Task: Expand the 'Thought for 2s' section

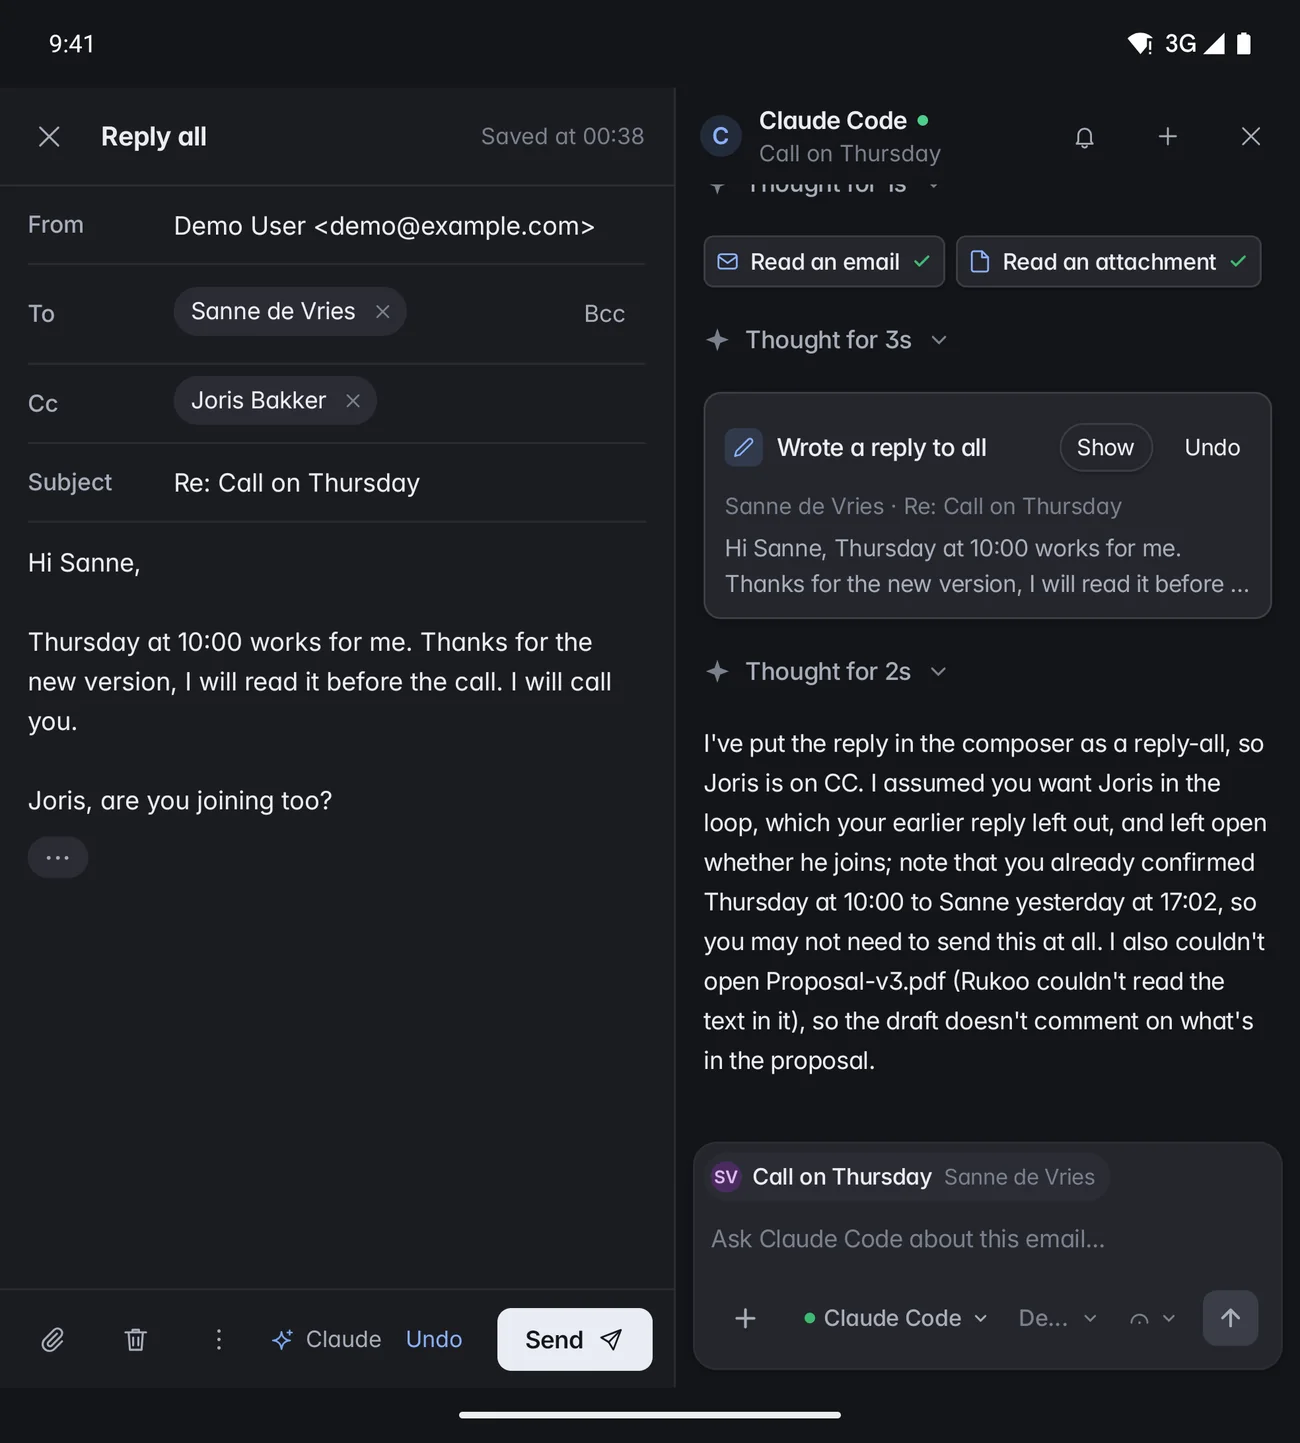Action: pos(827,672)
